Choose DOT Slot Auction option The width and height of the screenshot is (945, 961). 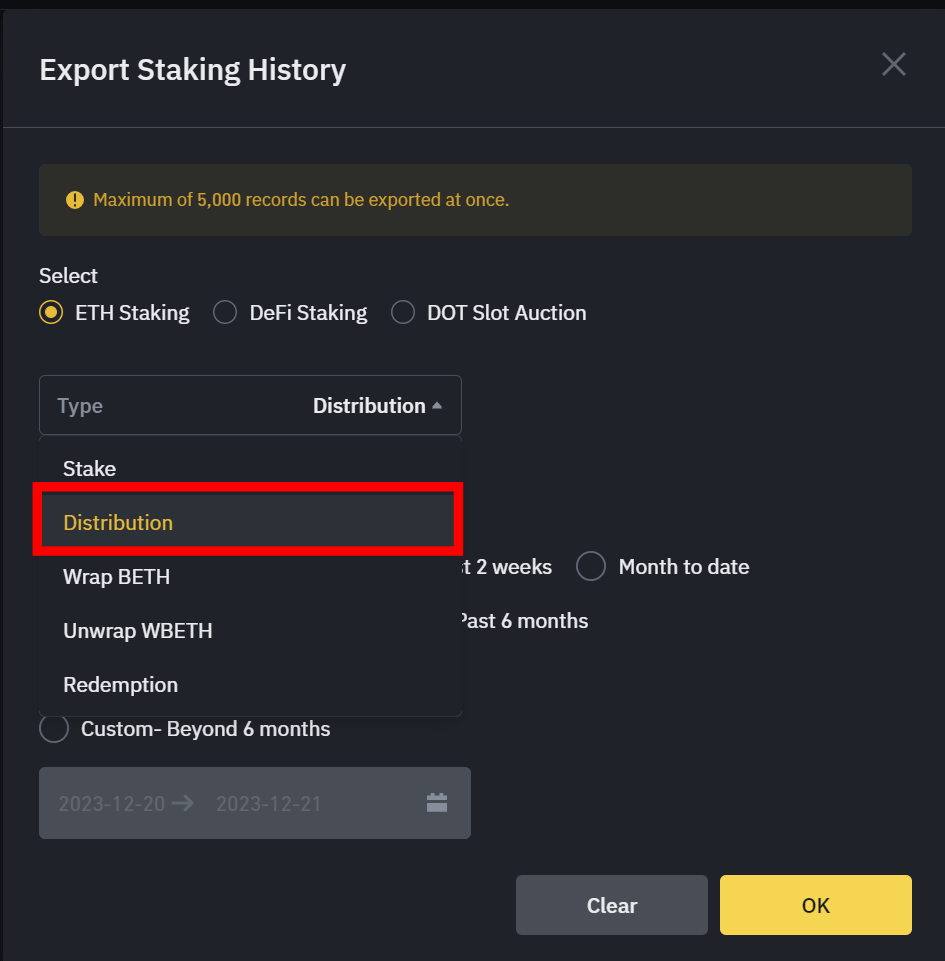click(403, 313)
